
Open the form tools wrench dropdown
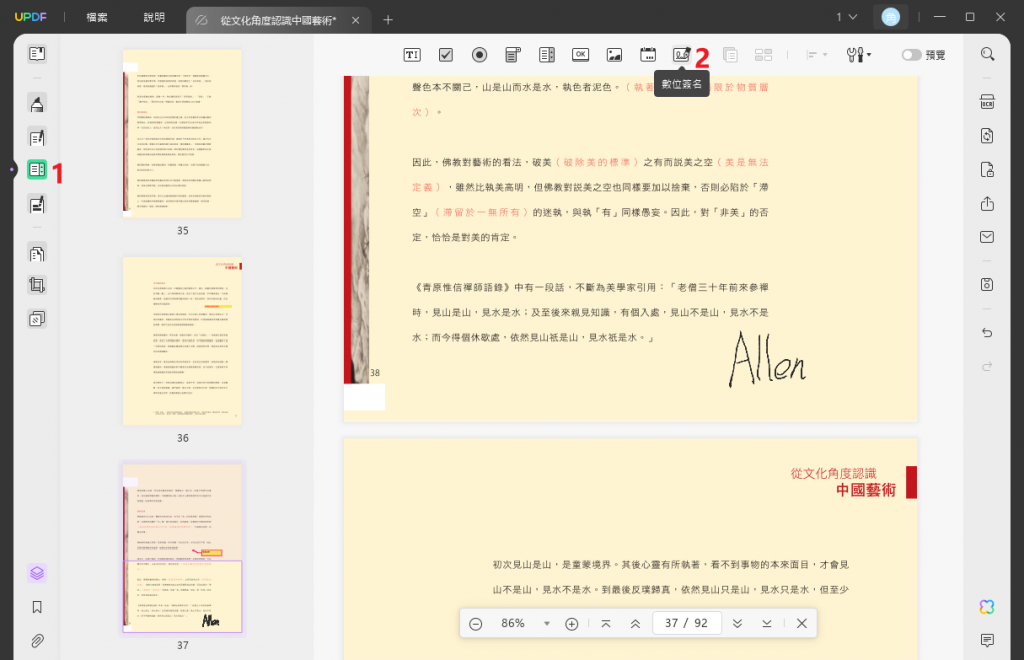click(858, 55)
